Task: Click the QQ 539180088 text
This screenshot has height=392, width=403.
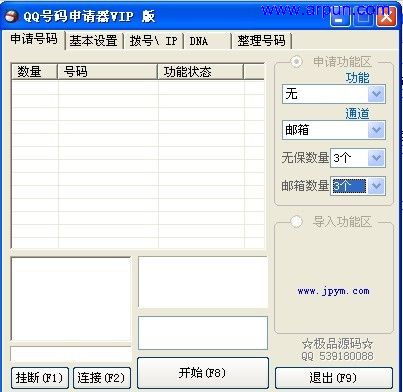Action: pos(337,356)
